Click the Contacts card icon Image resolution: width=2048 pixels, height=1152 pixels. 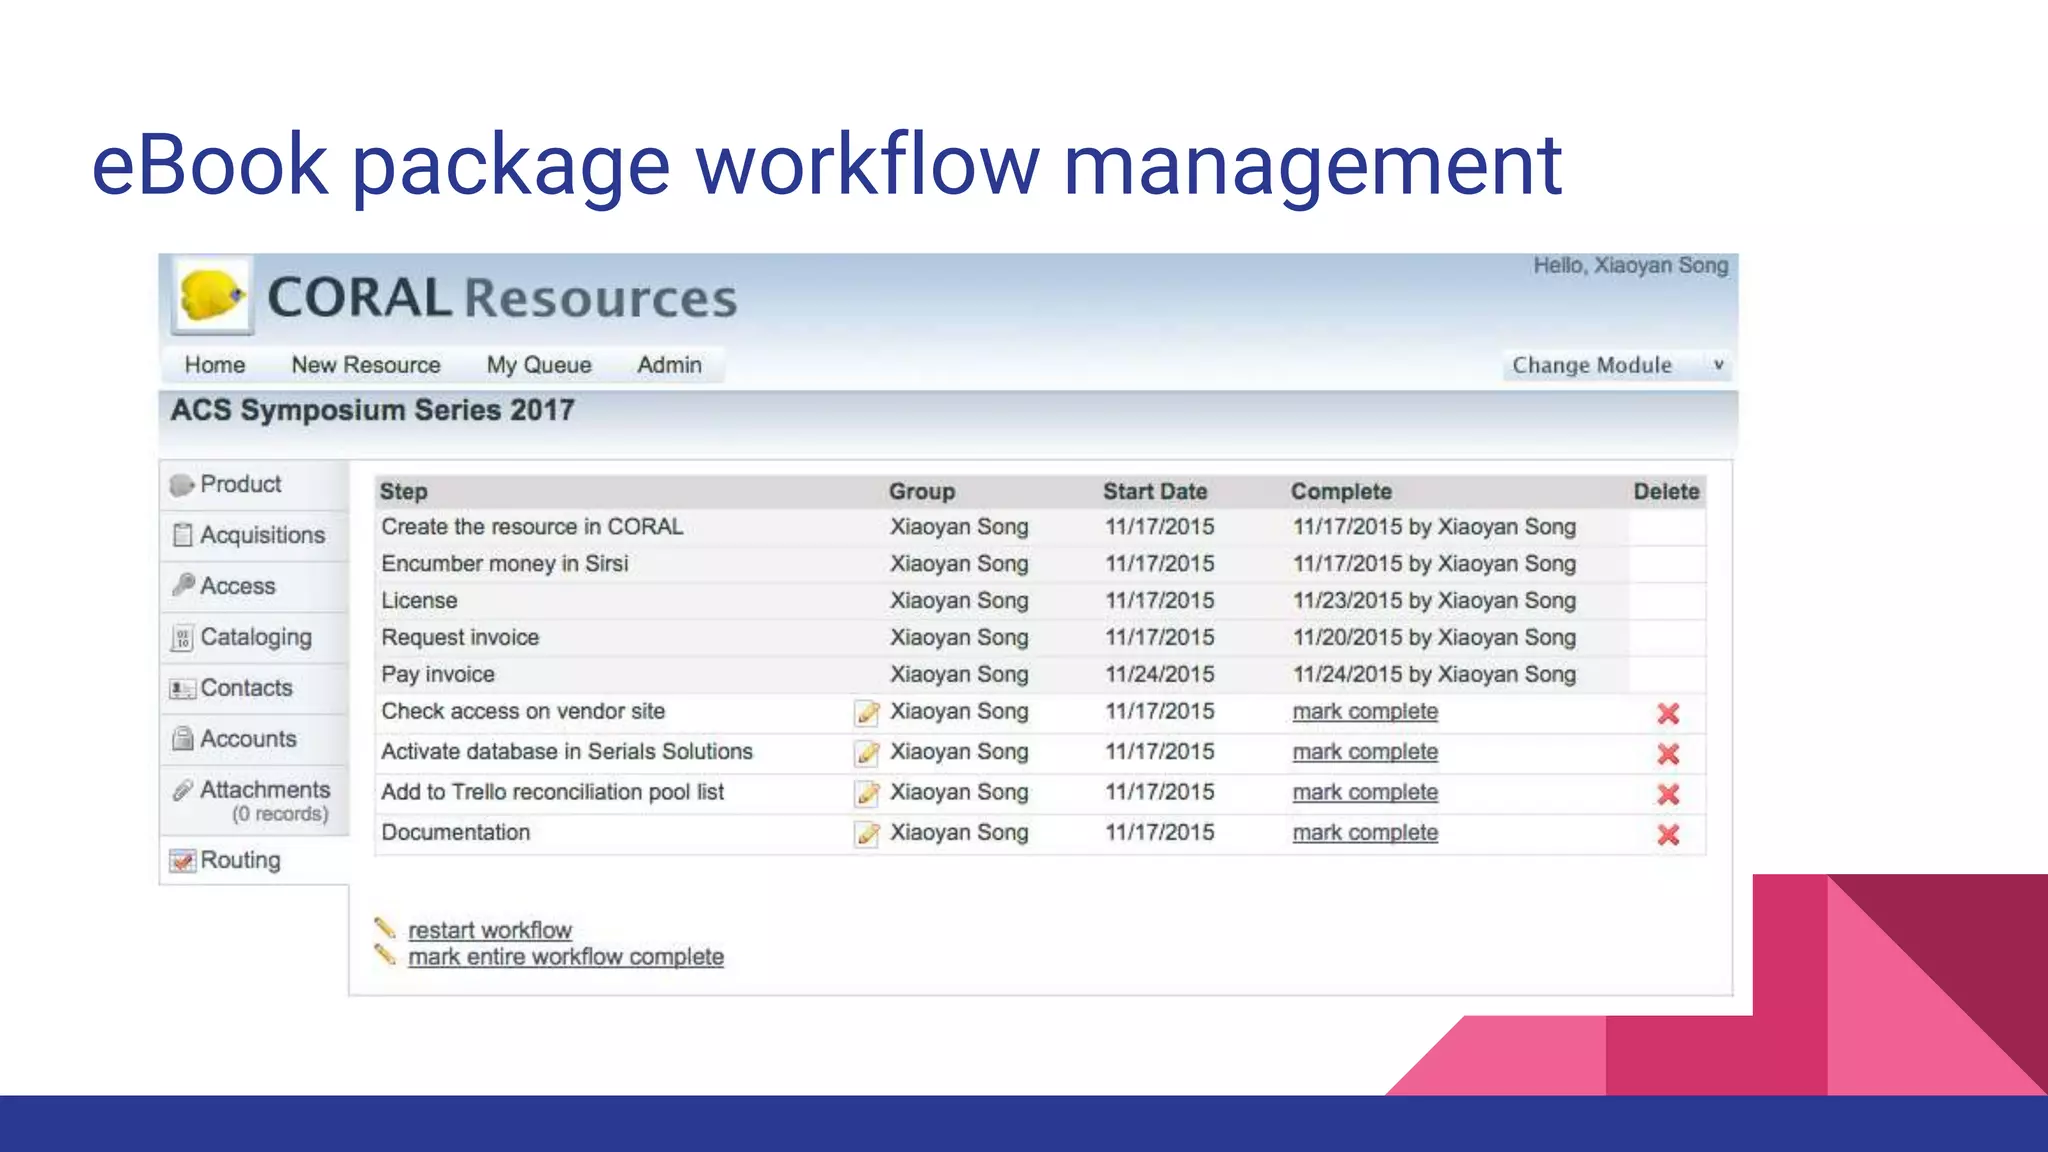pyautogui.click(x=183, y=689)
